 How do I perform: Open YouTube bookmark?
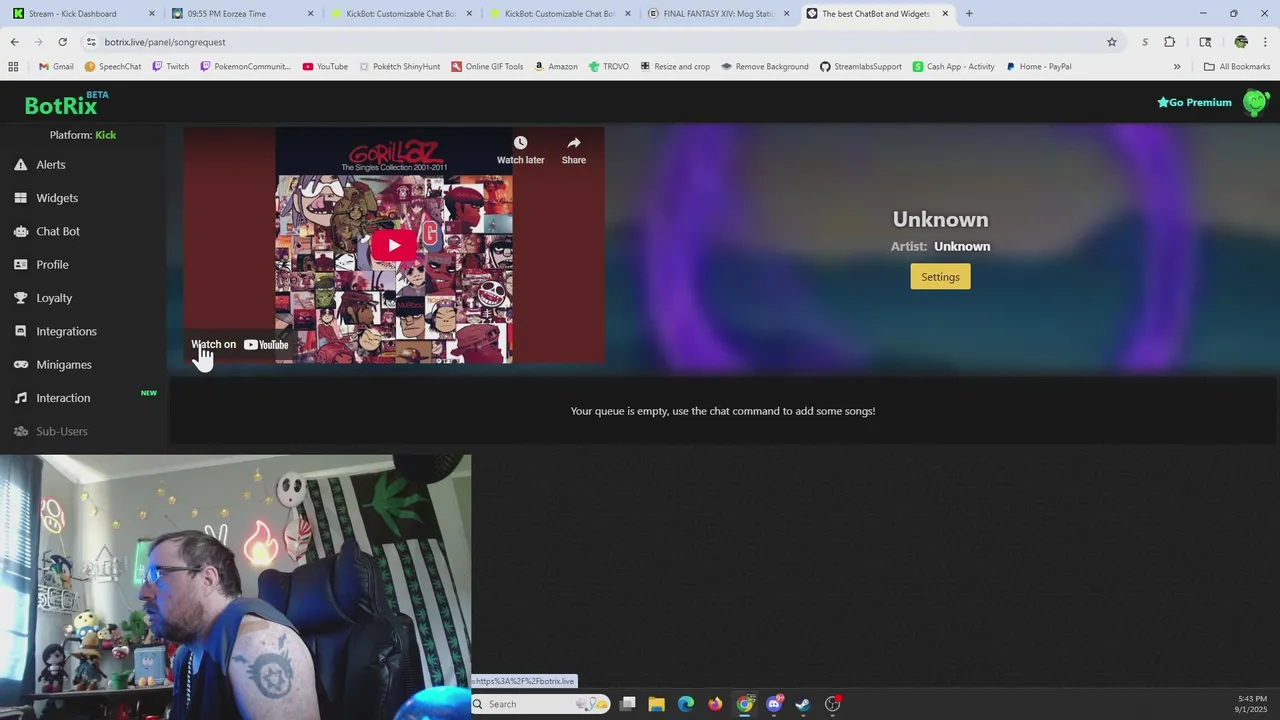(x=325, y=67)
